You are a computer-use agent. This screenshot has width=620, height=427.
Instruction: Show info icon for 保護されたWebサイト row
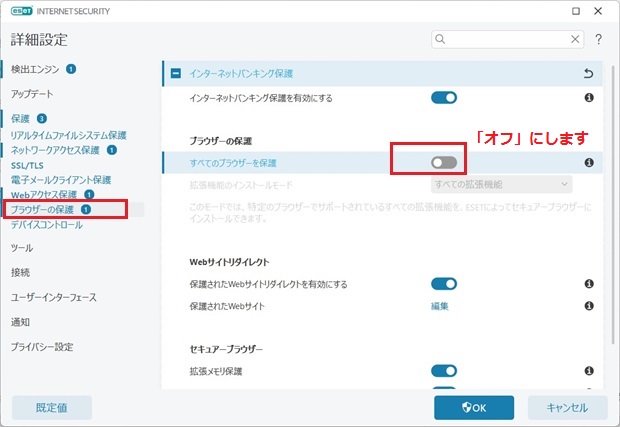[x=589, y=306]
